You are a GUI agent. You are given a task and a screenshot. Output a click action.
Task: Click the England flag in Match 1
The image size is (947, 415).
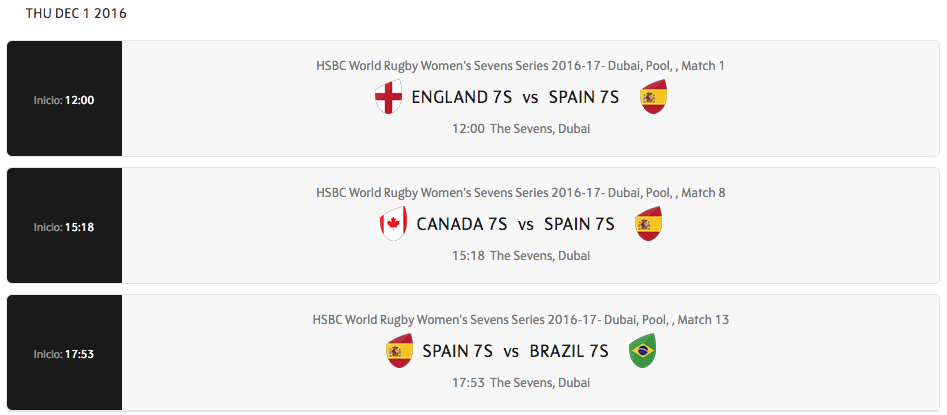click(x=388, y=97)
